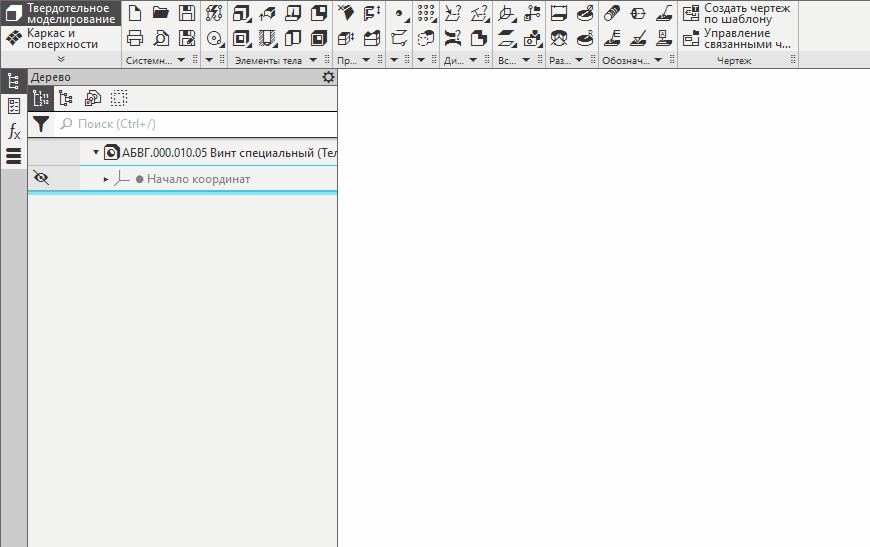Expand the Начало координат tree node

(x=106, y=179)
